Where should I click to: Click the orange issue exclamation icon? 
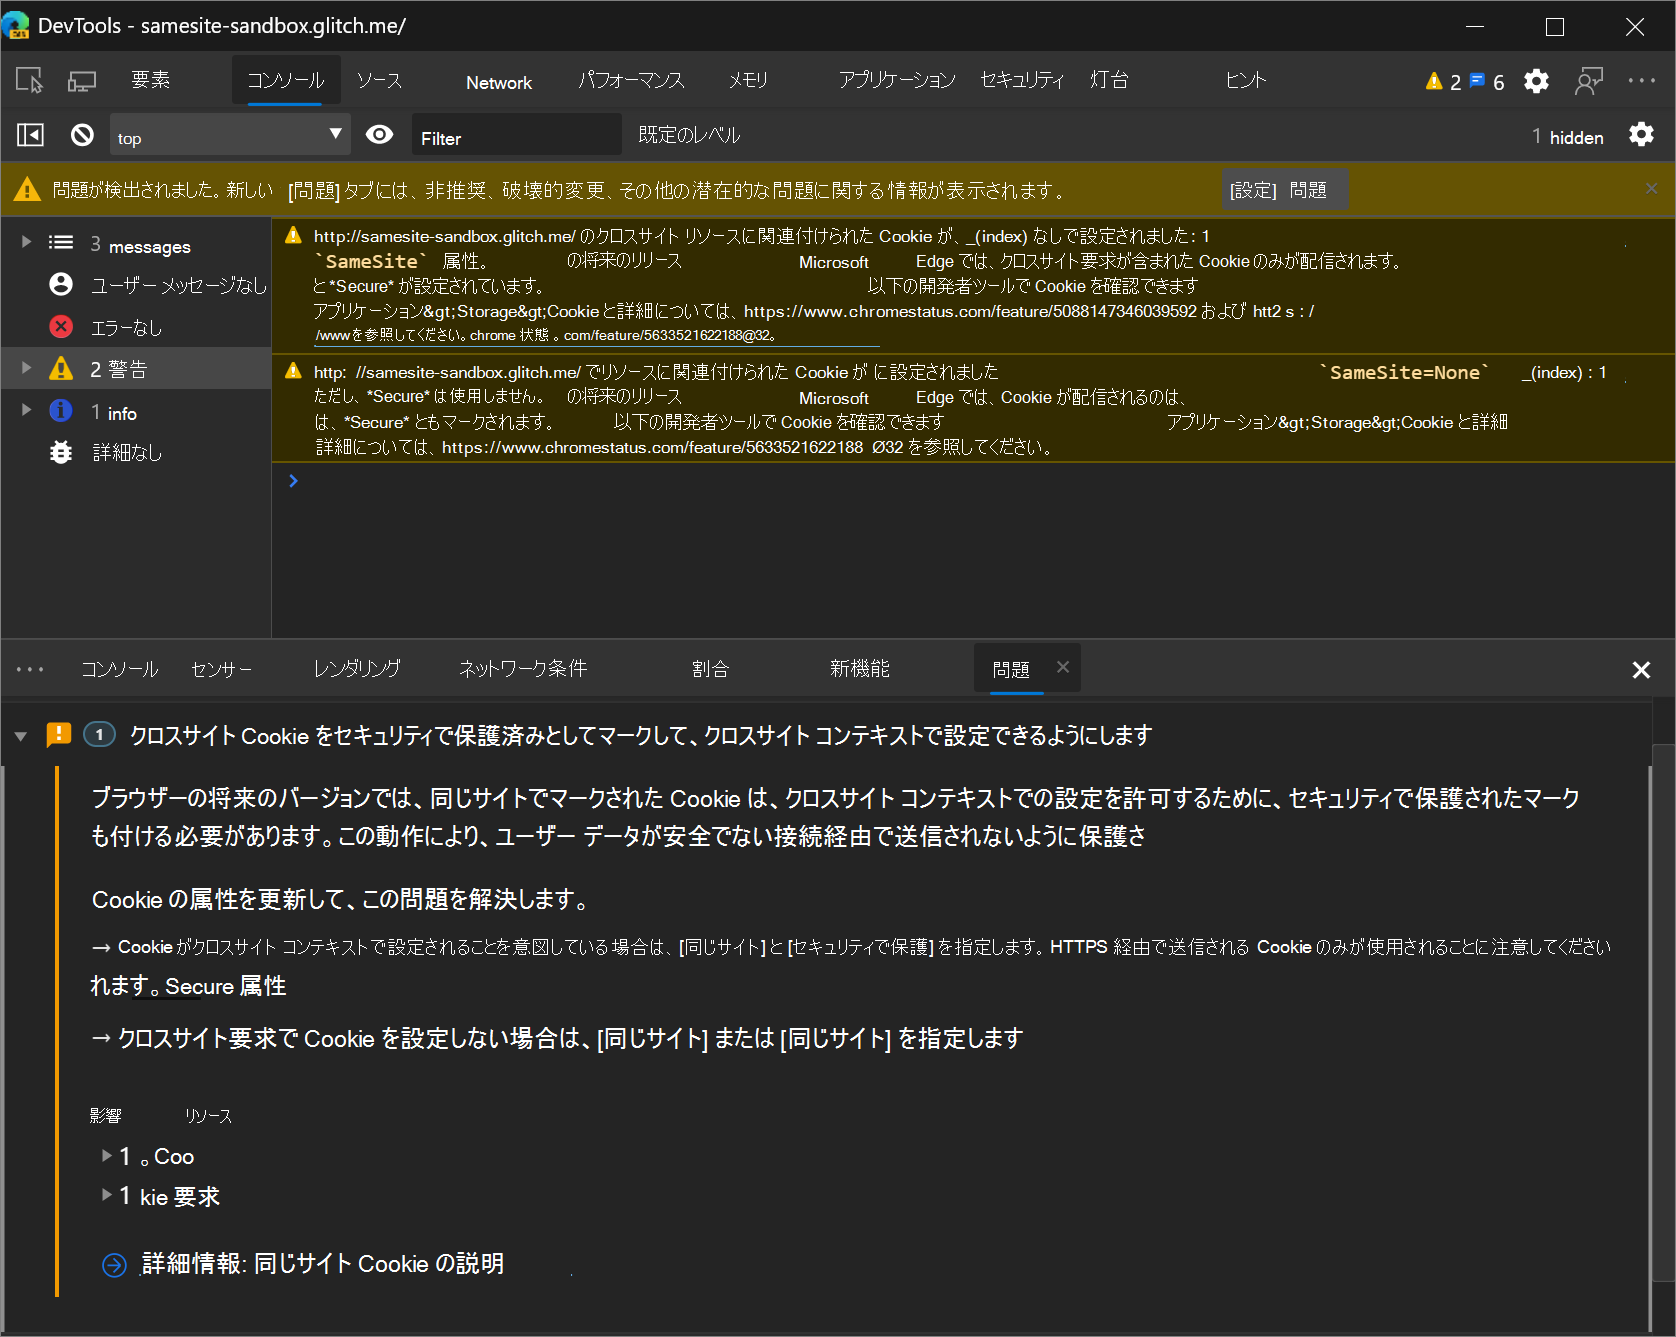click(x=59, y=735)
